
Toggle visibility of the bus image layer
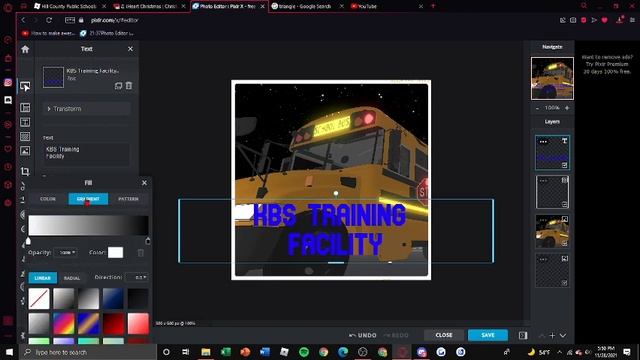point(564,243)
